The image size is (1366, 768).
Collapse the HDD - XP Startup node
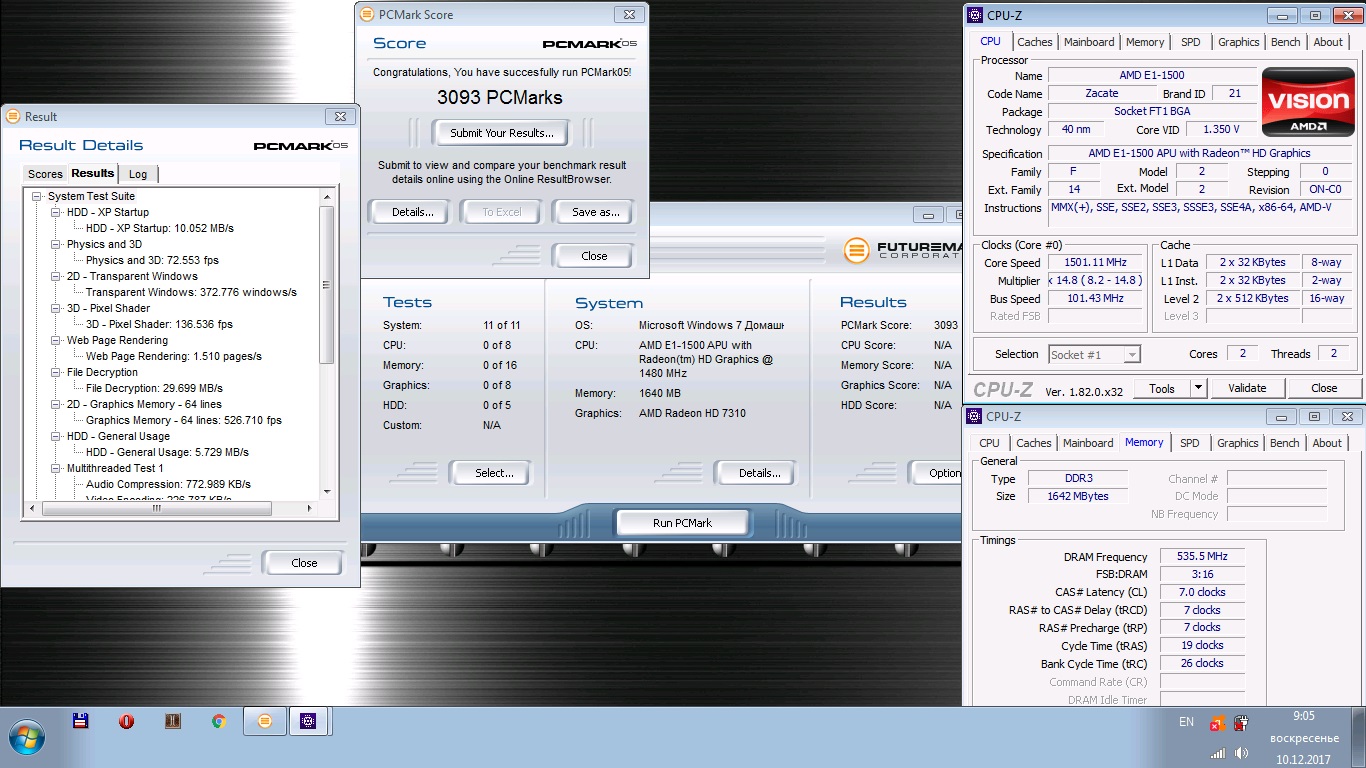tap(56, 212)
